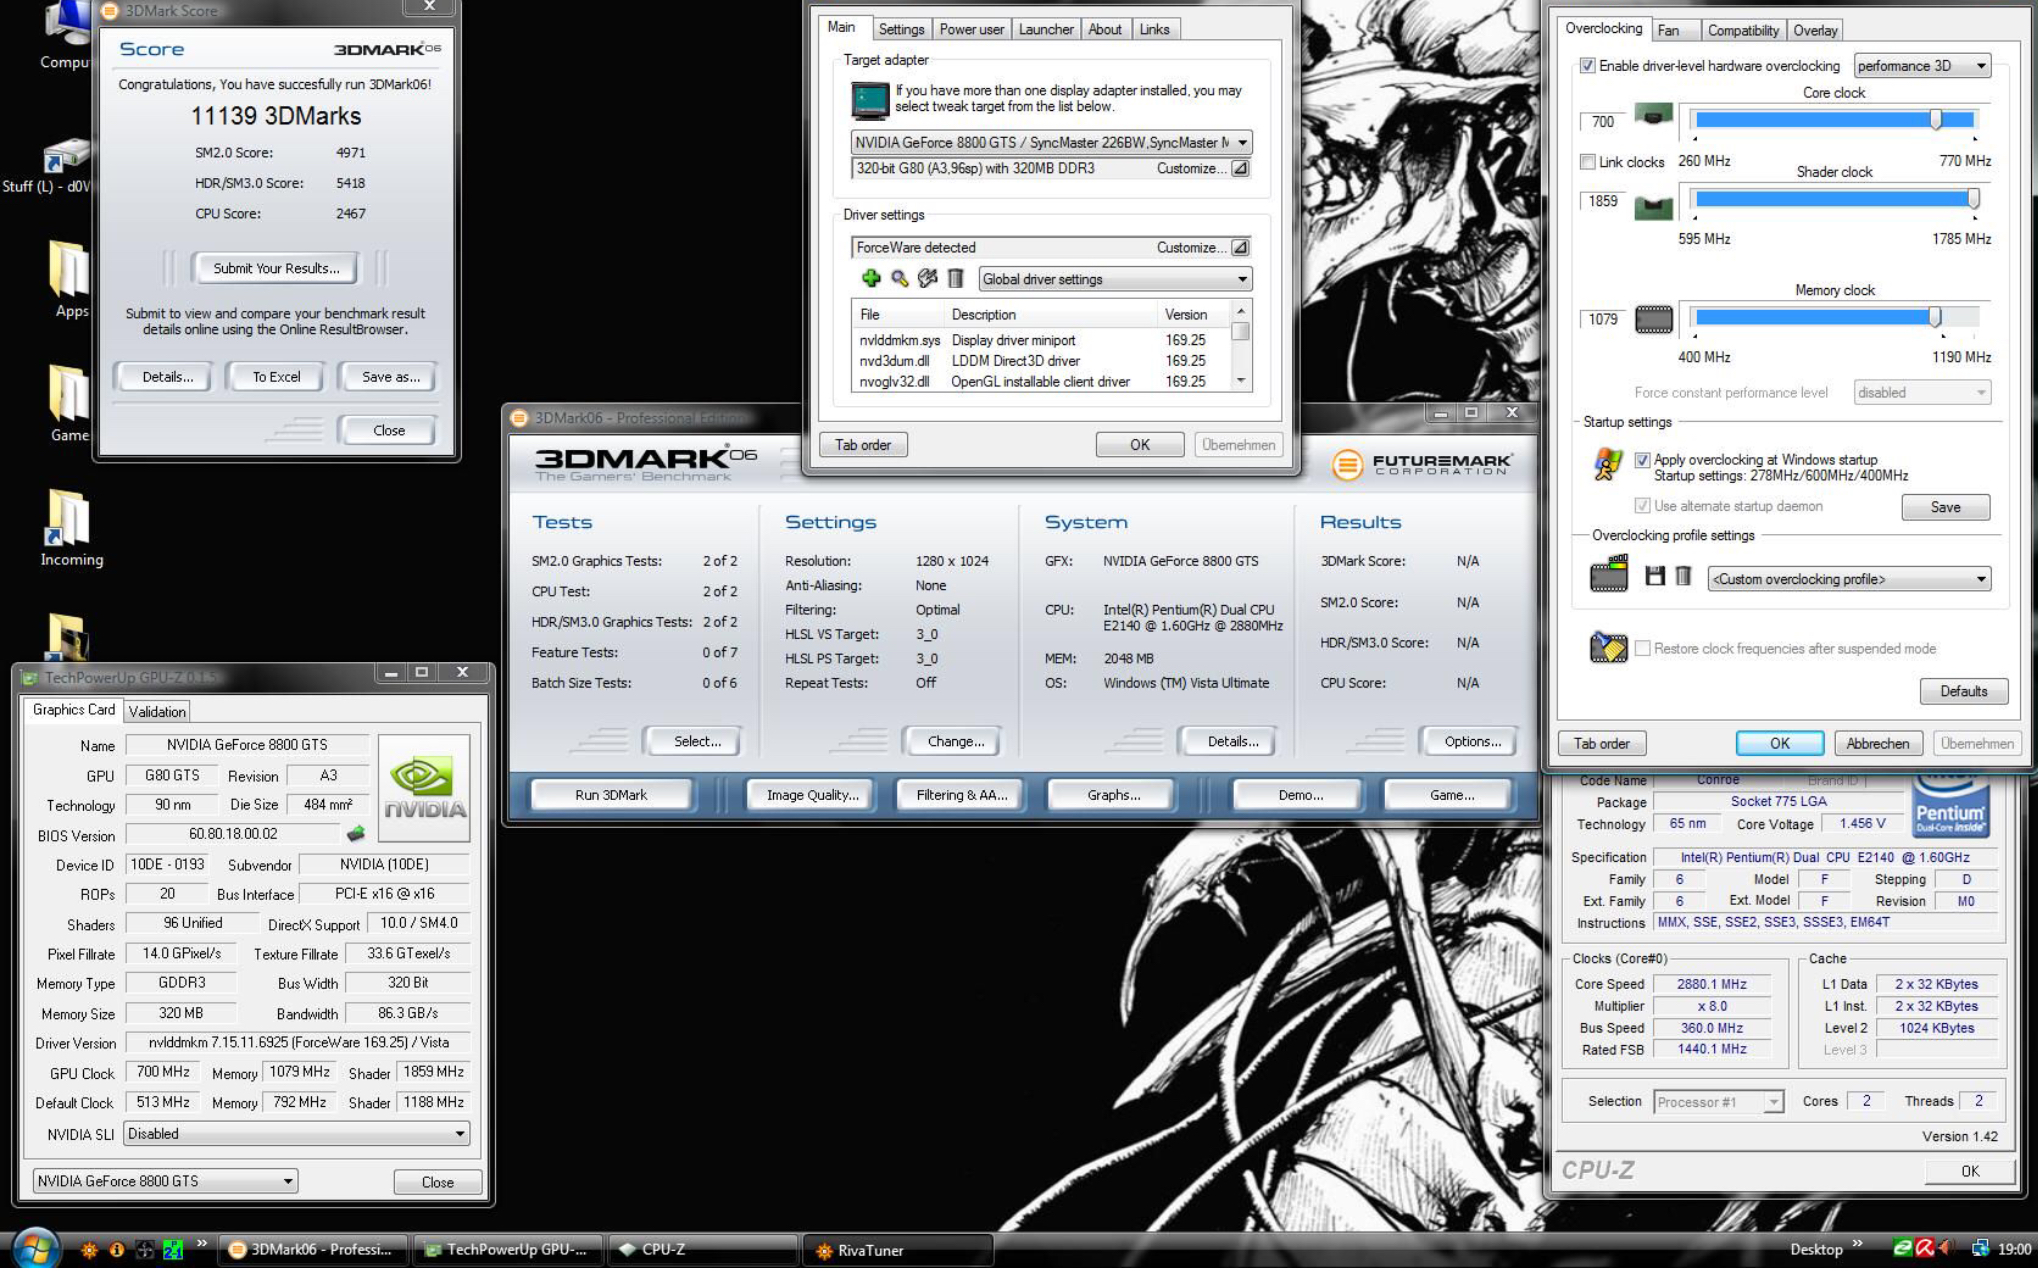Click the core clock GPU chip icon
This screenshot has height=1273, width=2038.
[1653, 116]
